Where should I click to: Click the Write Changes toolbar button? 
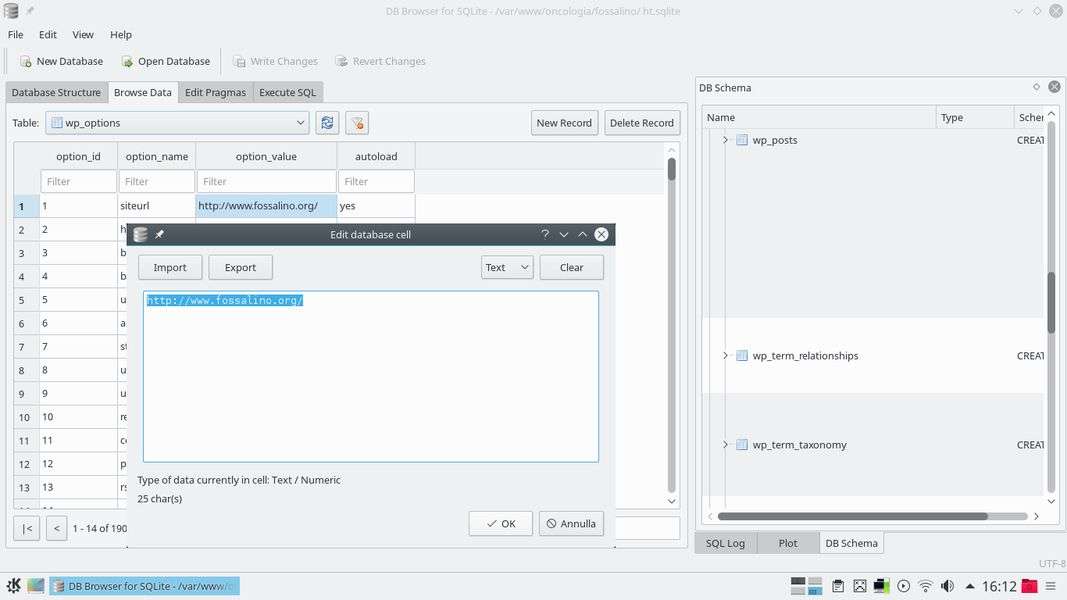(x=275, y=61)
